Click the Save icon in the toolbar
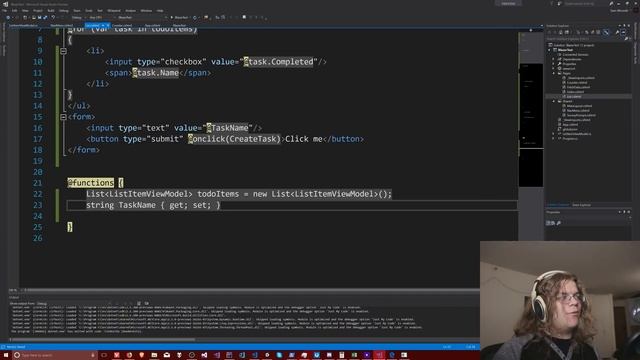Screen dimensions: 640x360 40,18
